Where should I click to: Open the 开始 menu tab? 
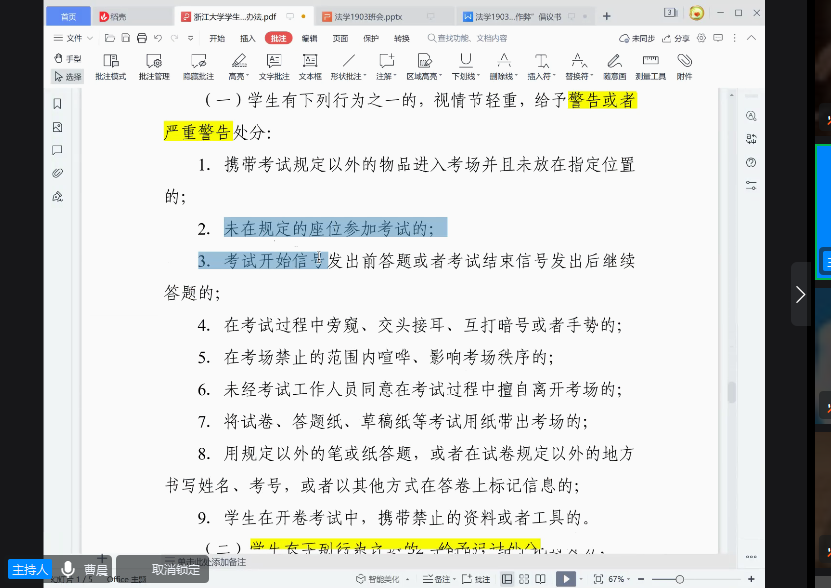[x=217, y=38]
